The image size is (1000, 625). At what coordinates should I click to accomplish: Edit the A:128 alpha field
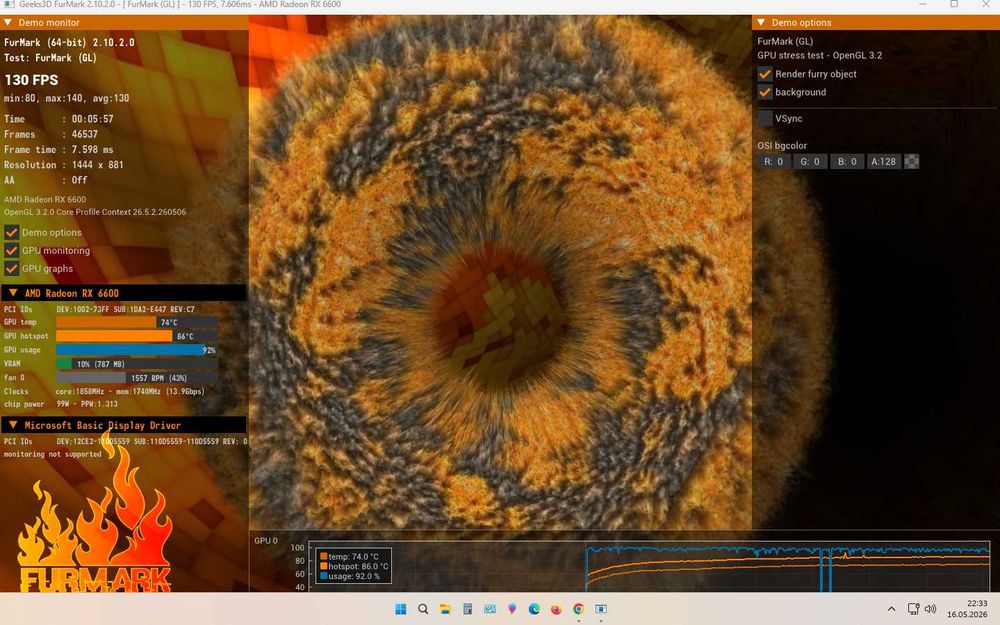883,162
